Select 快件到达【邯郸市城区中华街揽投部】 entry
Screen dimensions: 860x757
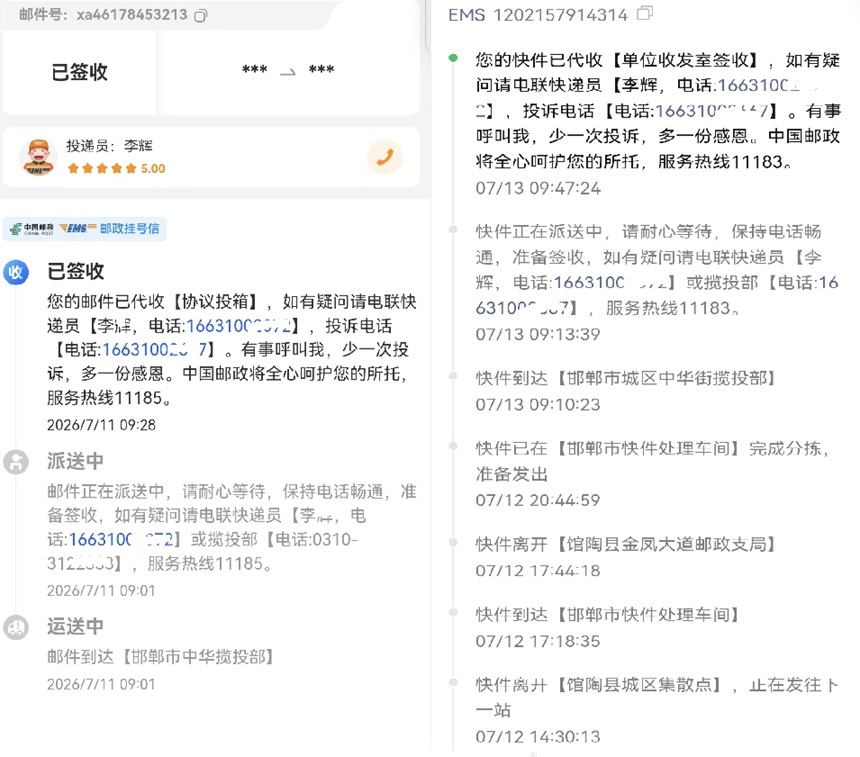pyautogui.click(x=626, y=378)
